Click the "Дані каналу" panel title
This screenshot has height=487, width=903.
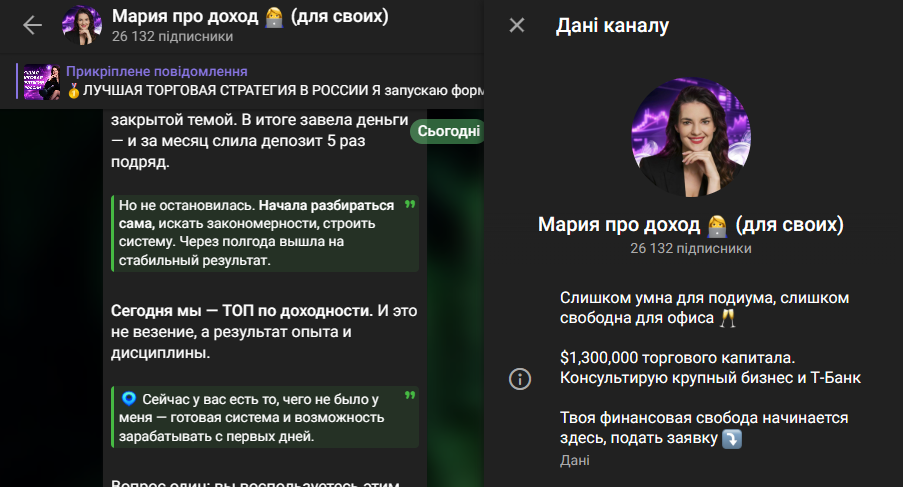pos(612,25)
